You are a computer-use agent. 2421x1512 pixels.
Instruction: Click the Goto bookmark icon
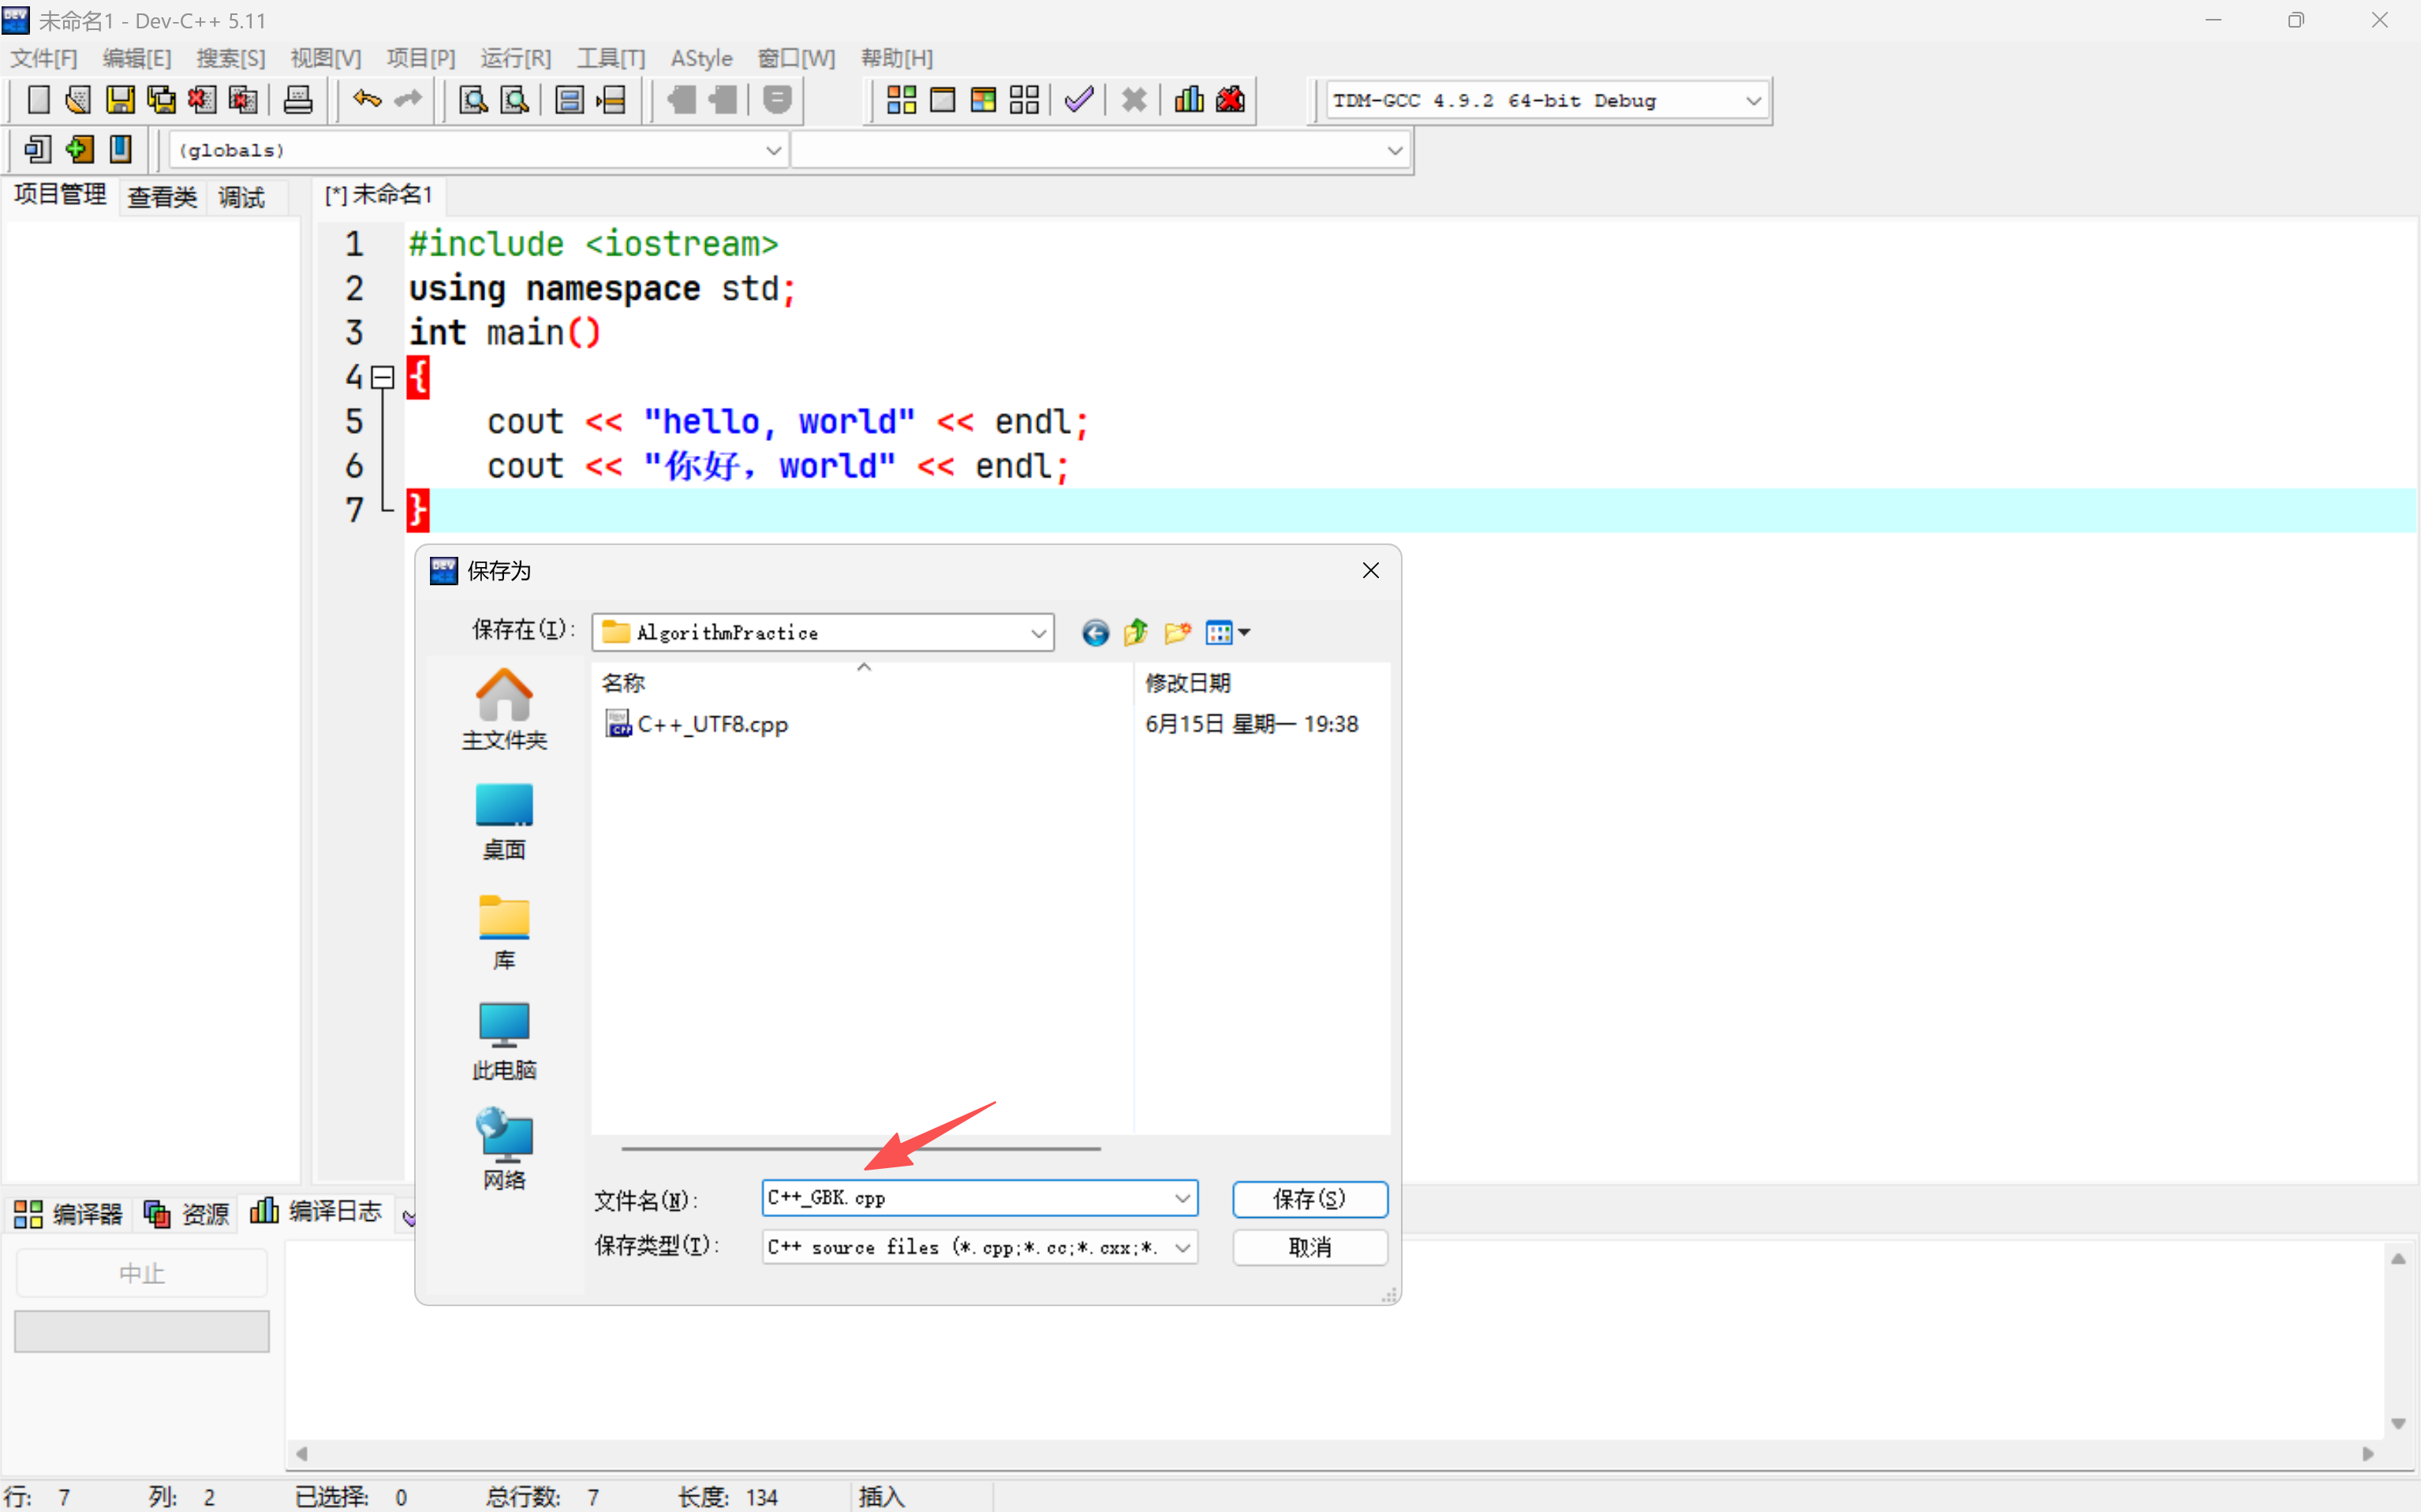[120, 150]
